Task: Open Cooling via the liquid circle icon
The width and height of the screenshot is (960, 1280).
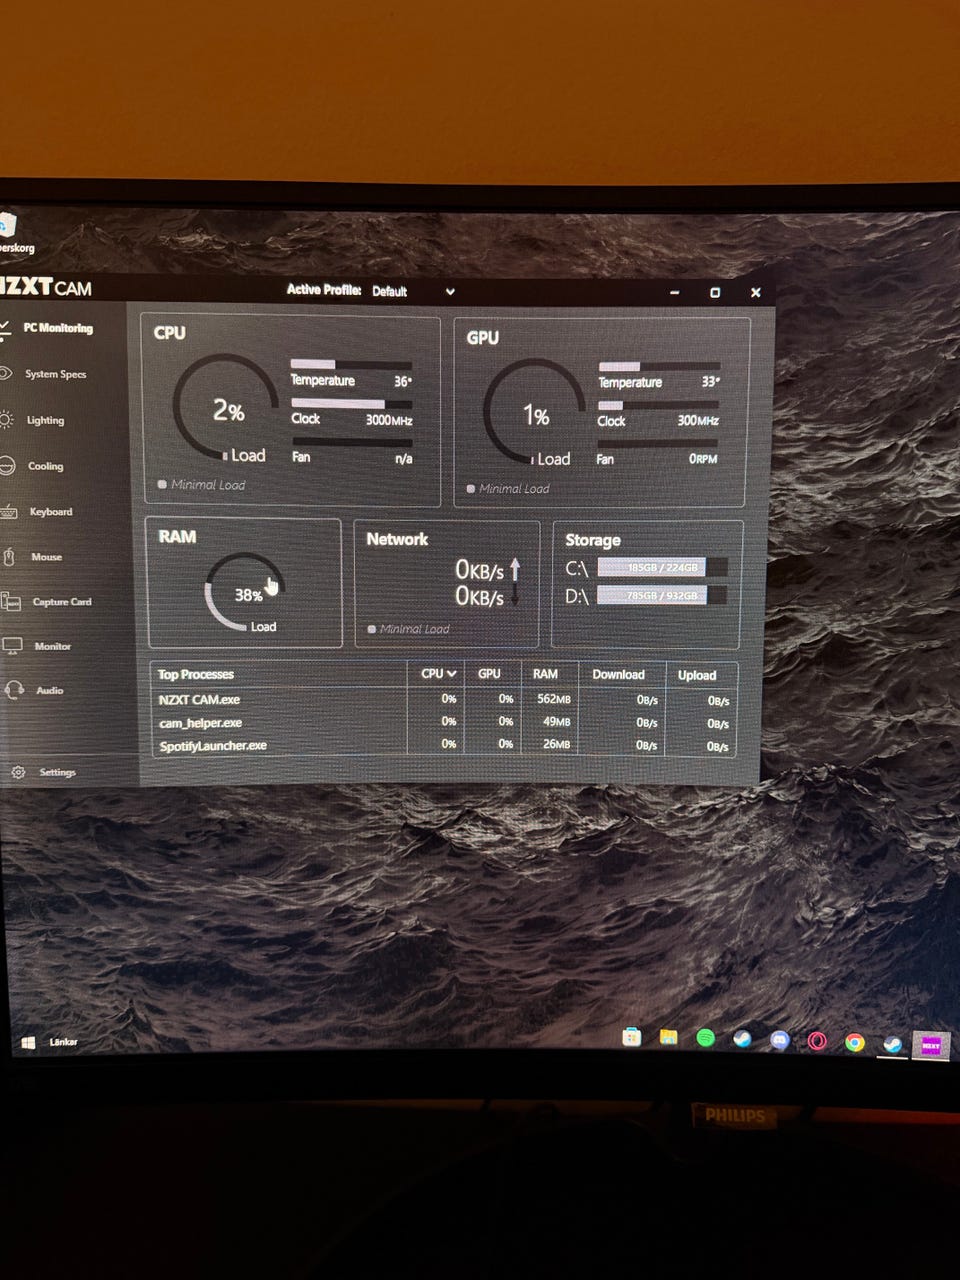Action: 7,465
